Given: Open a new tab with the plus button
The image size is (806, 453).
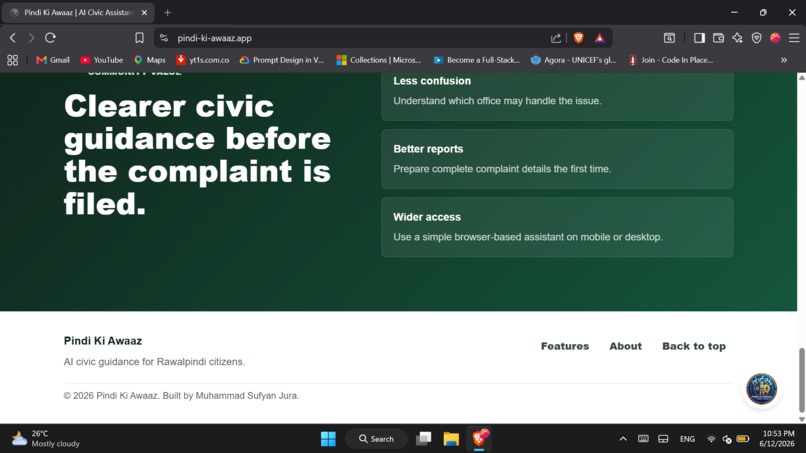Looking at the screenshot, I should pos(168,12).
